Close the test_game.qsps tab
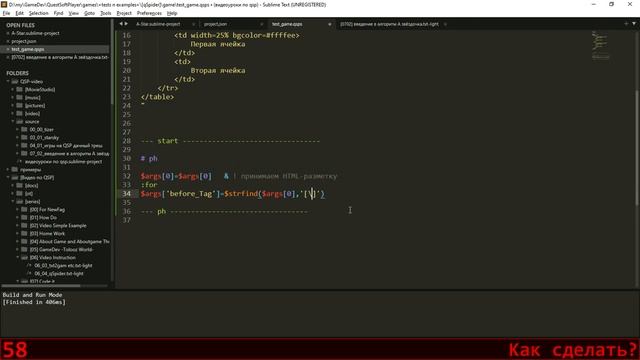The height and width of the screenshot is (360, 640). click(x=330, y=24)
